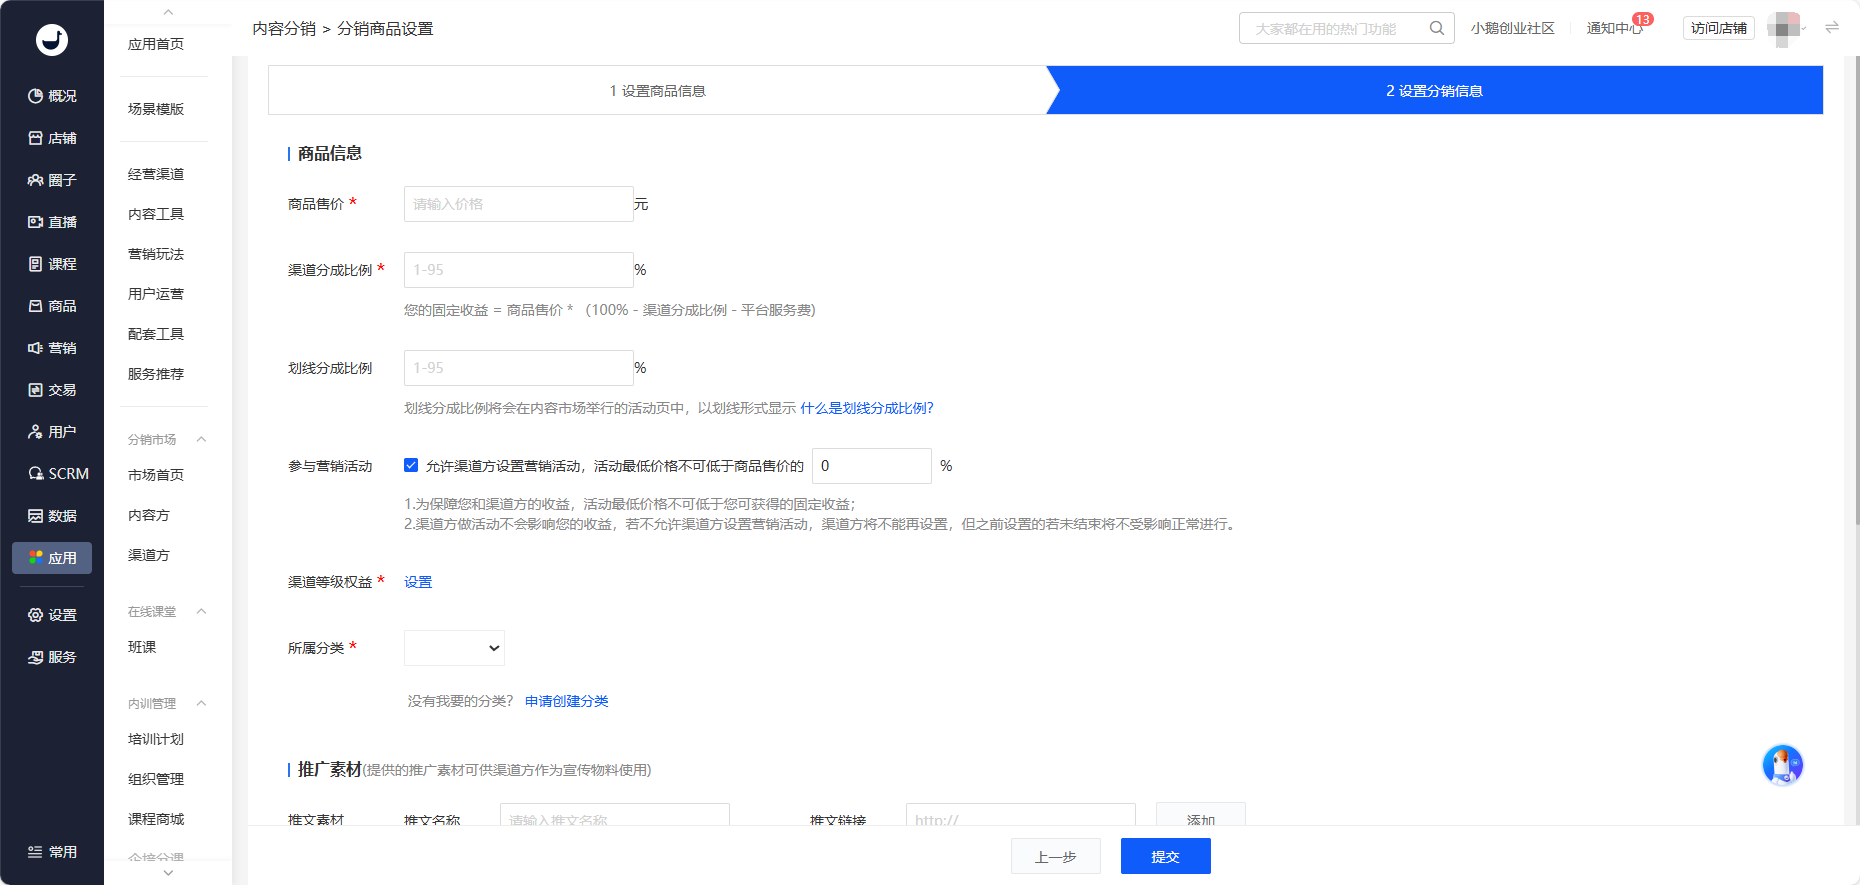Click the switch arrows icon at top right
The image size is (1860, 885).
pos(1832,28)
